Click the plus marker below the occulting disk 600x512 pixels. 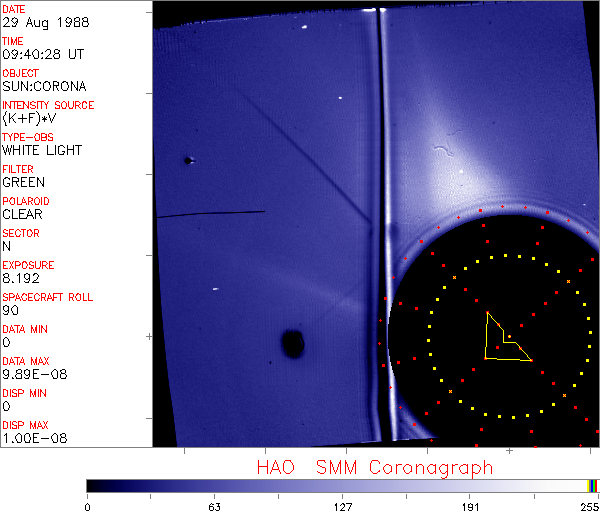pos(509,451)
